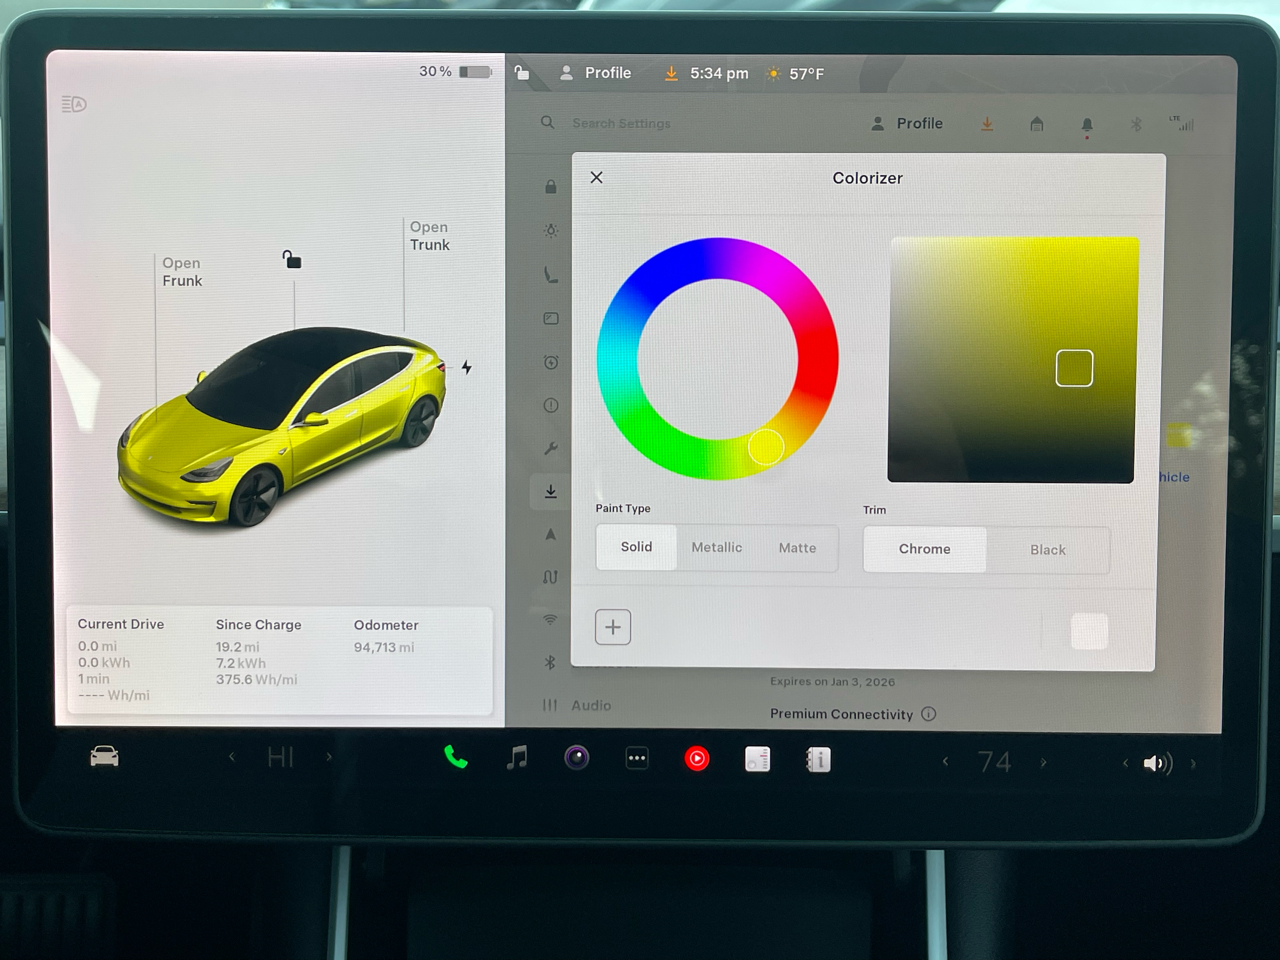Expand volume controls with the right chevron
This screenshot has width=1280, height=960.
pyautogui.click(x=1193, y=763)
